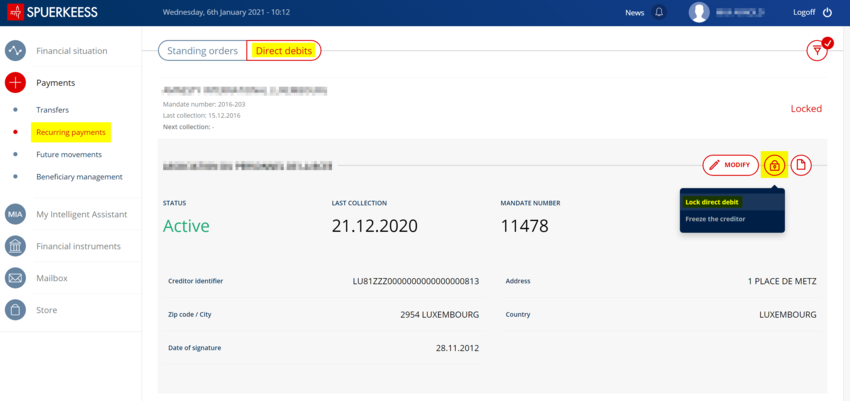Click the red Payments plus icon
Viewport: 850px width, 401px height.
pyautogui.click(x=15, y=83)
